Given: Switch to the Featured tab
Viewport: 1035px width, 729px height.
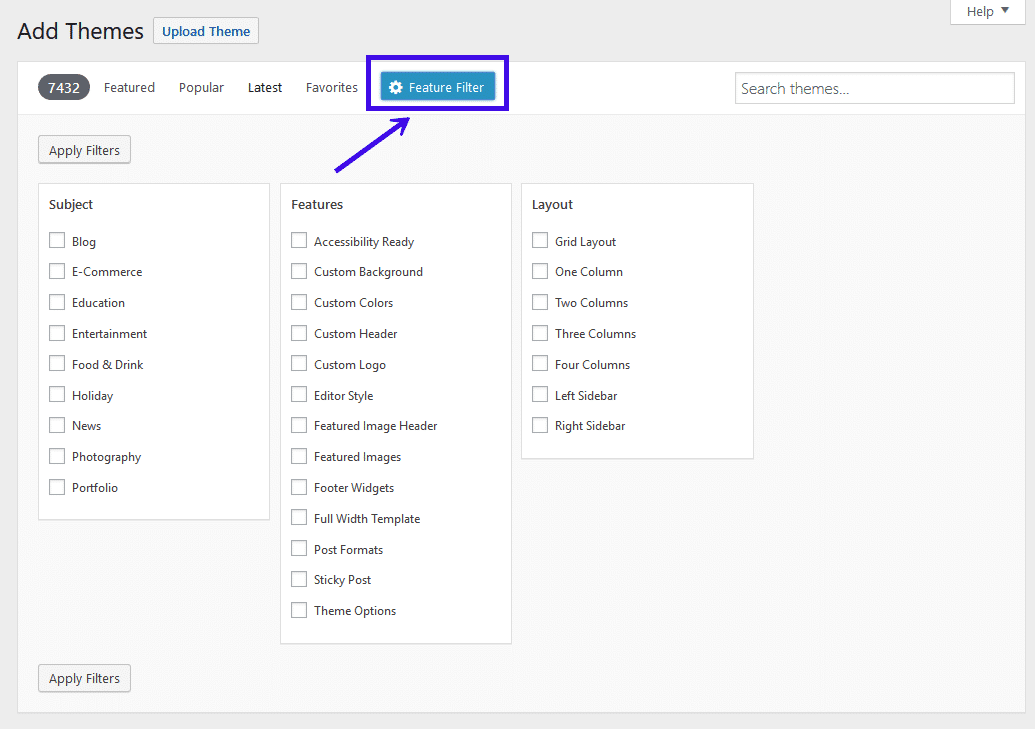Looking at the screenshot, I should [129, 87].
